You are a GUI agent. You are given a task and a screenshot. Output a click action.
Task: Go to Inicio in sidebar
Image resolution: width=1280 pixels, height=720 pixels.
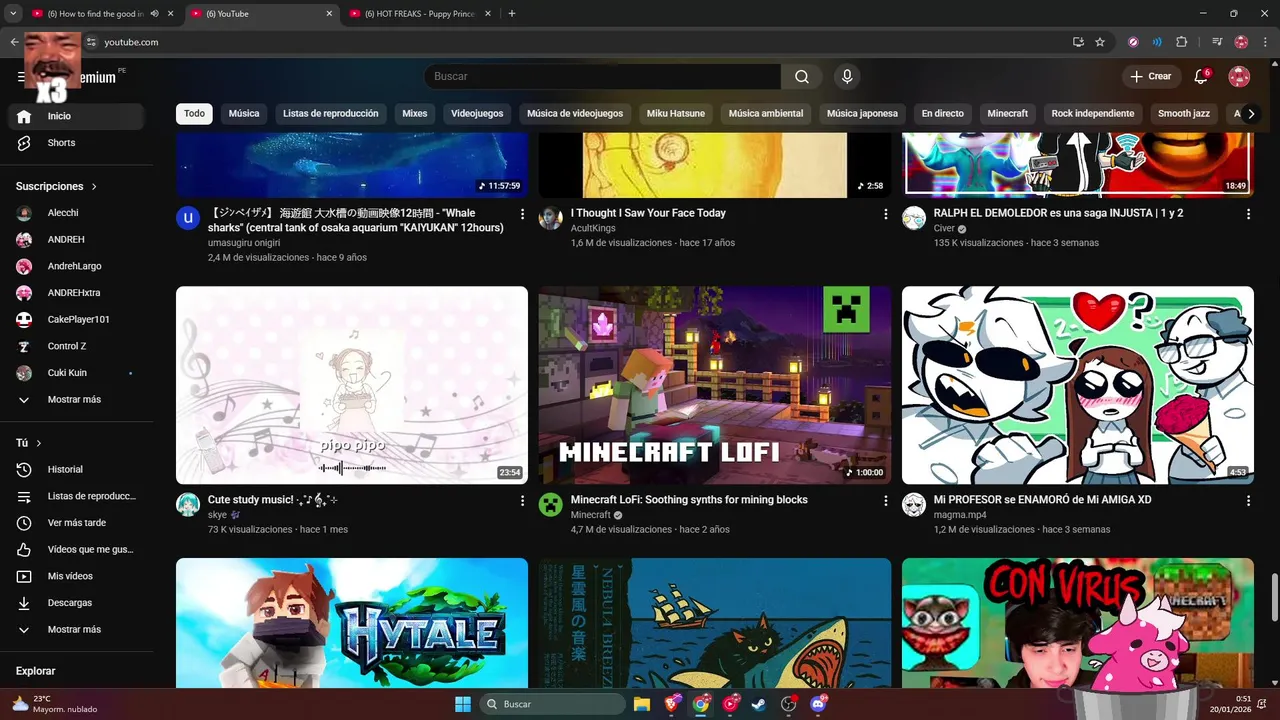pyautogui.click(x=78, y=116)
